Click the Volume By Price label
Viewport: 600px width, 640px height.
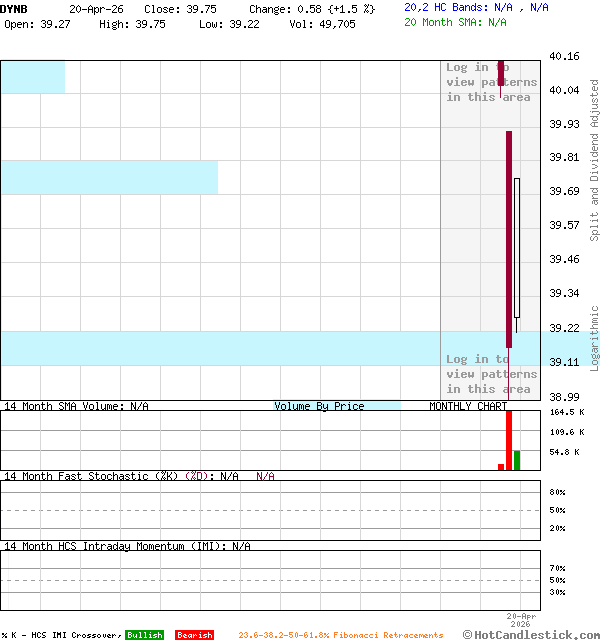pyautogui.click(x=319, y=406)
